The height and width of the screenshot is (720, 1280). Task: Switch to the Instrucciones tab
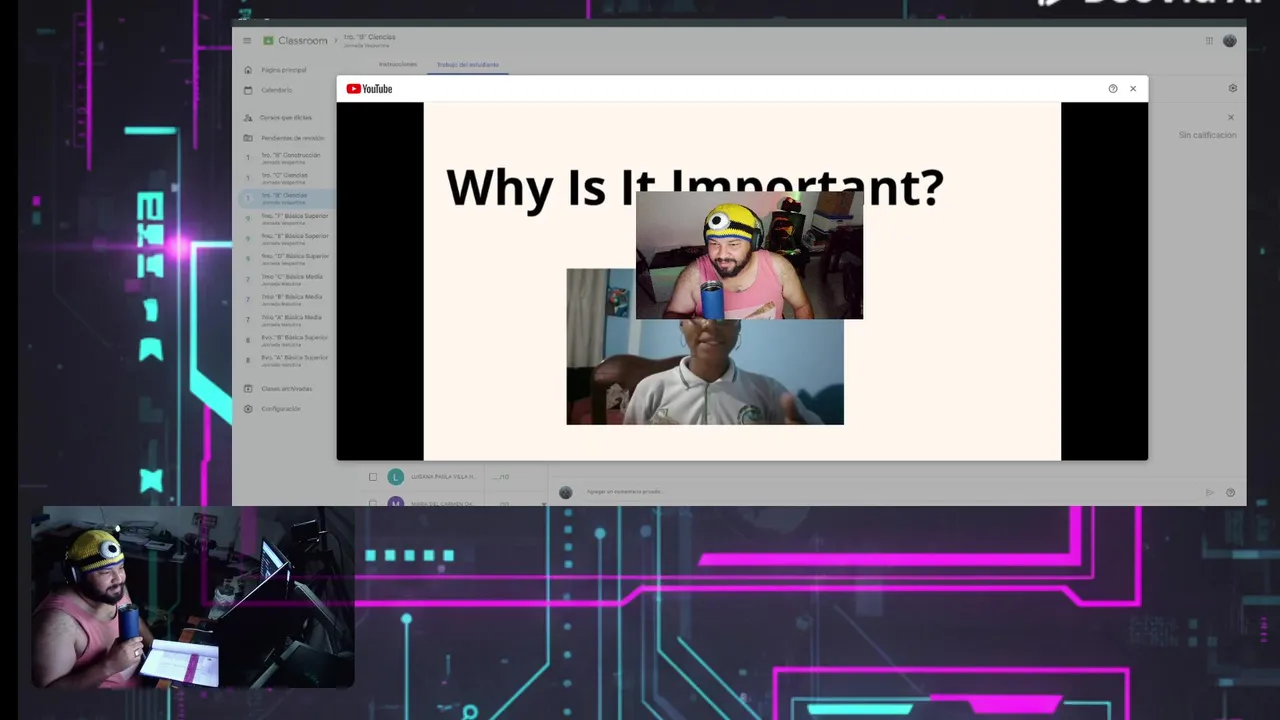pos(398,65)
